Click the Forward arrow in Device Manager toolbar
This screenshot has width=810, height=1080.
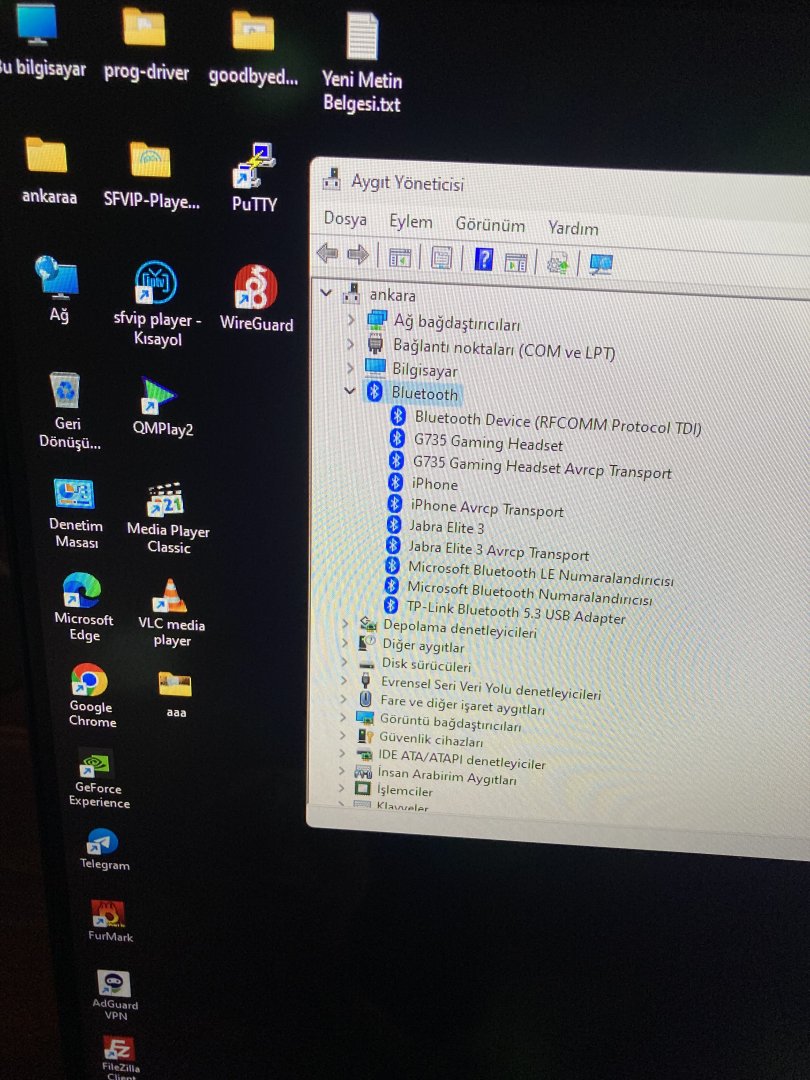click(x=357, y=255)
